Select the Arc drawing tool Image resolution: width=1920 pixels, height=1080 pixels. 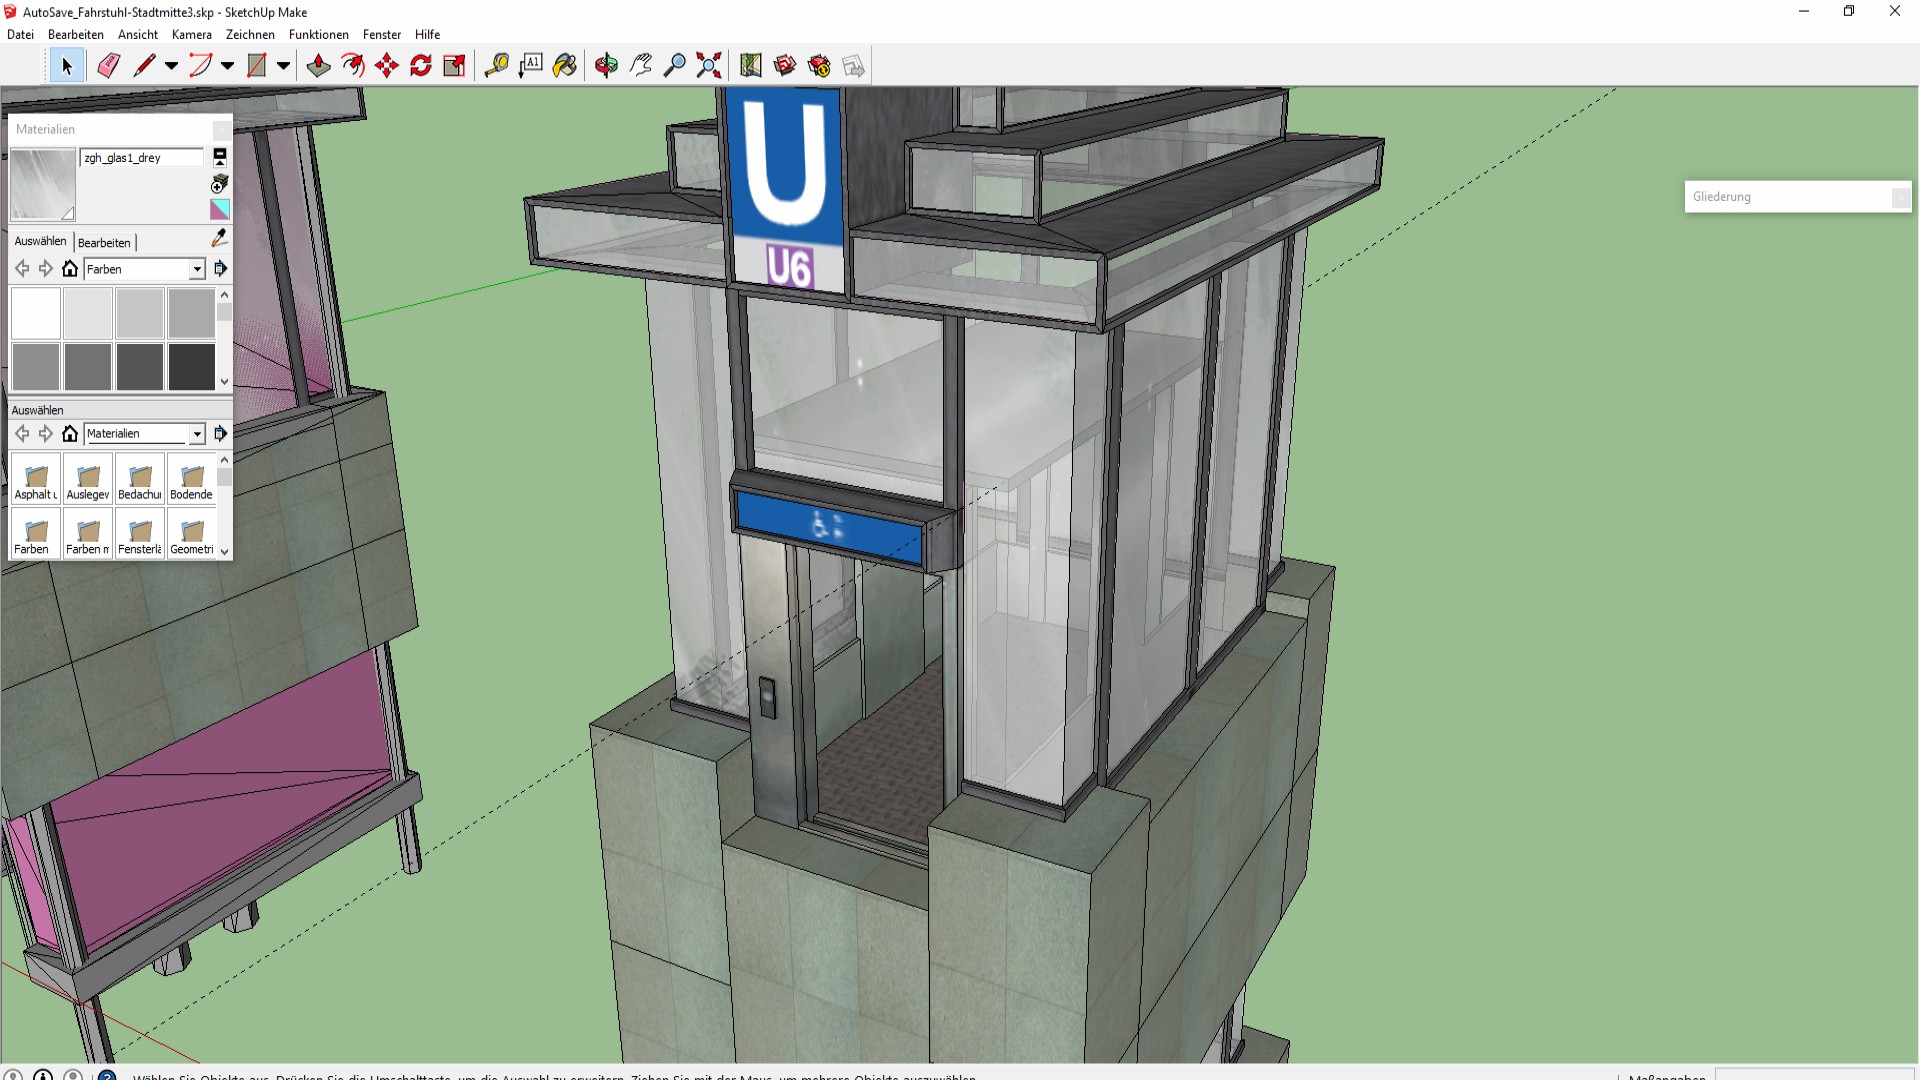[x=200, y=66]
